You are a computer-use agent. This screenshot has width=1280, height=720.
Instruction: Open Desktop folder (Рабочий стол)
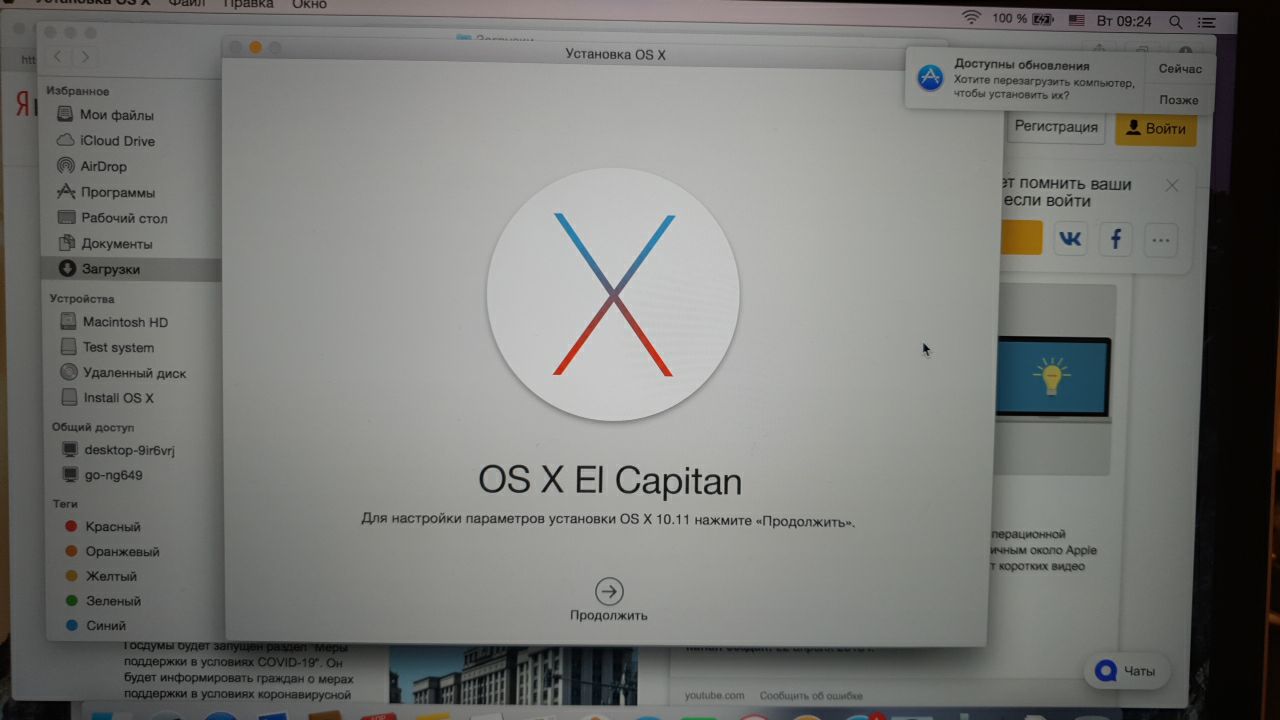coord(112,218)
